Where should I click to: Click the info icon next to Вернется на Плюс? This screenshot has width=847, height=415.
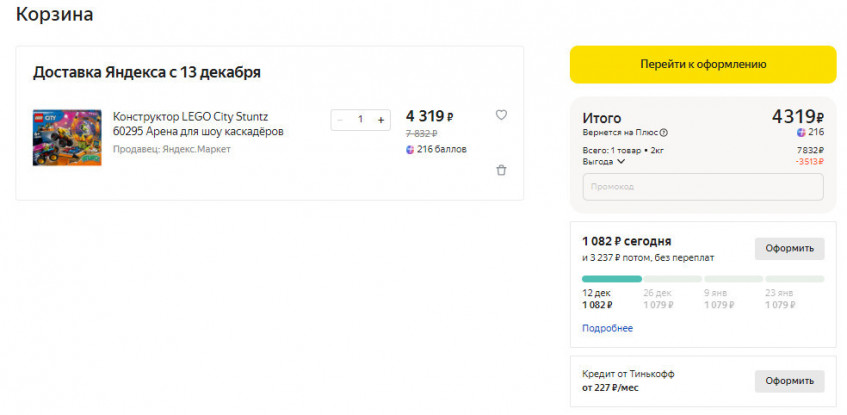click(x=664, y=133)
